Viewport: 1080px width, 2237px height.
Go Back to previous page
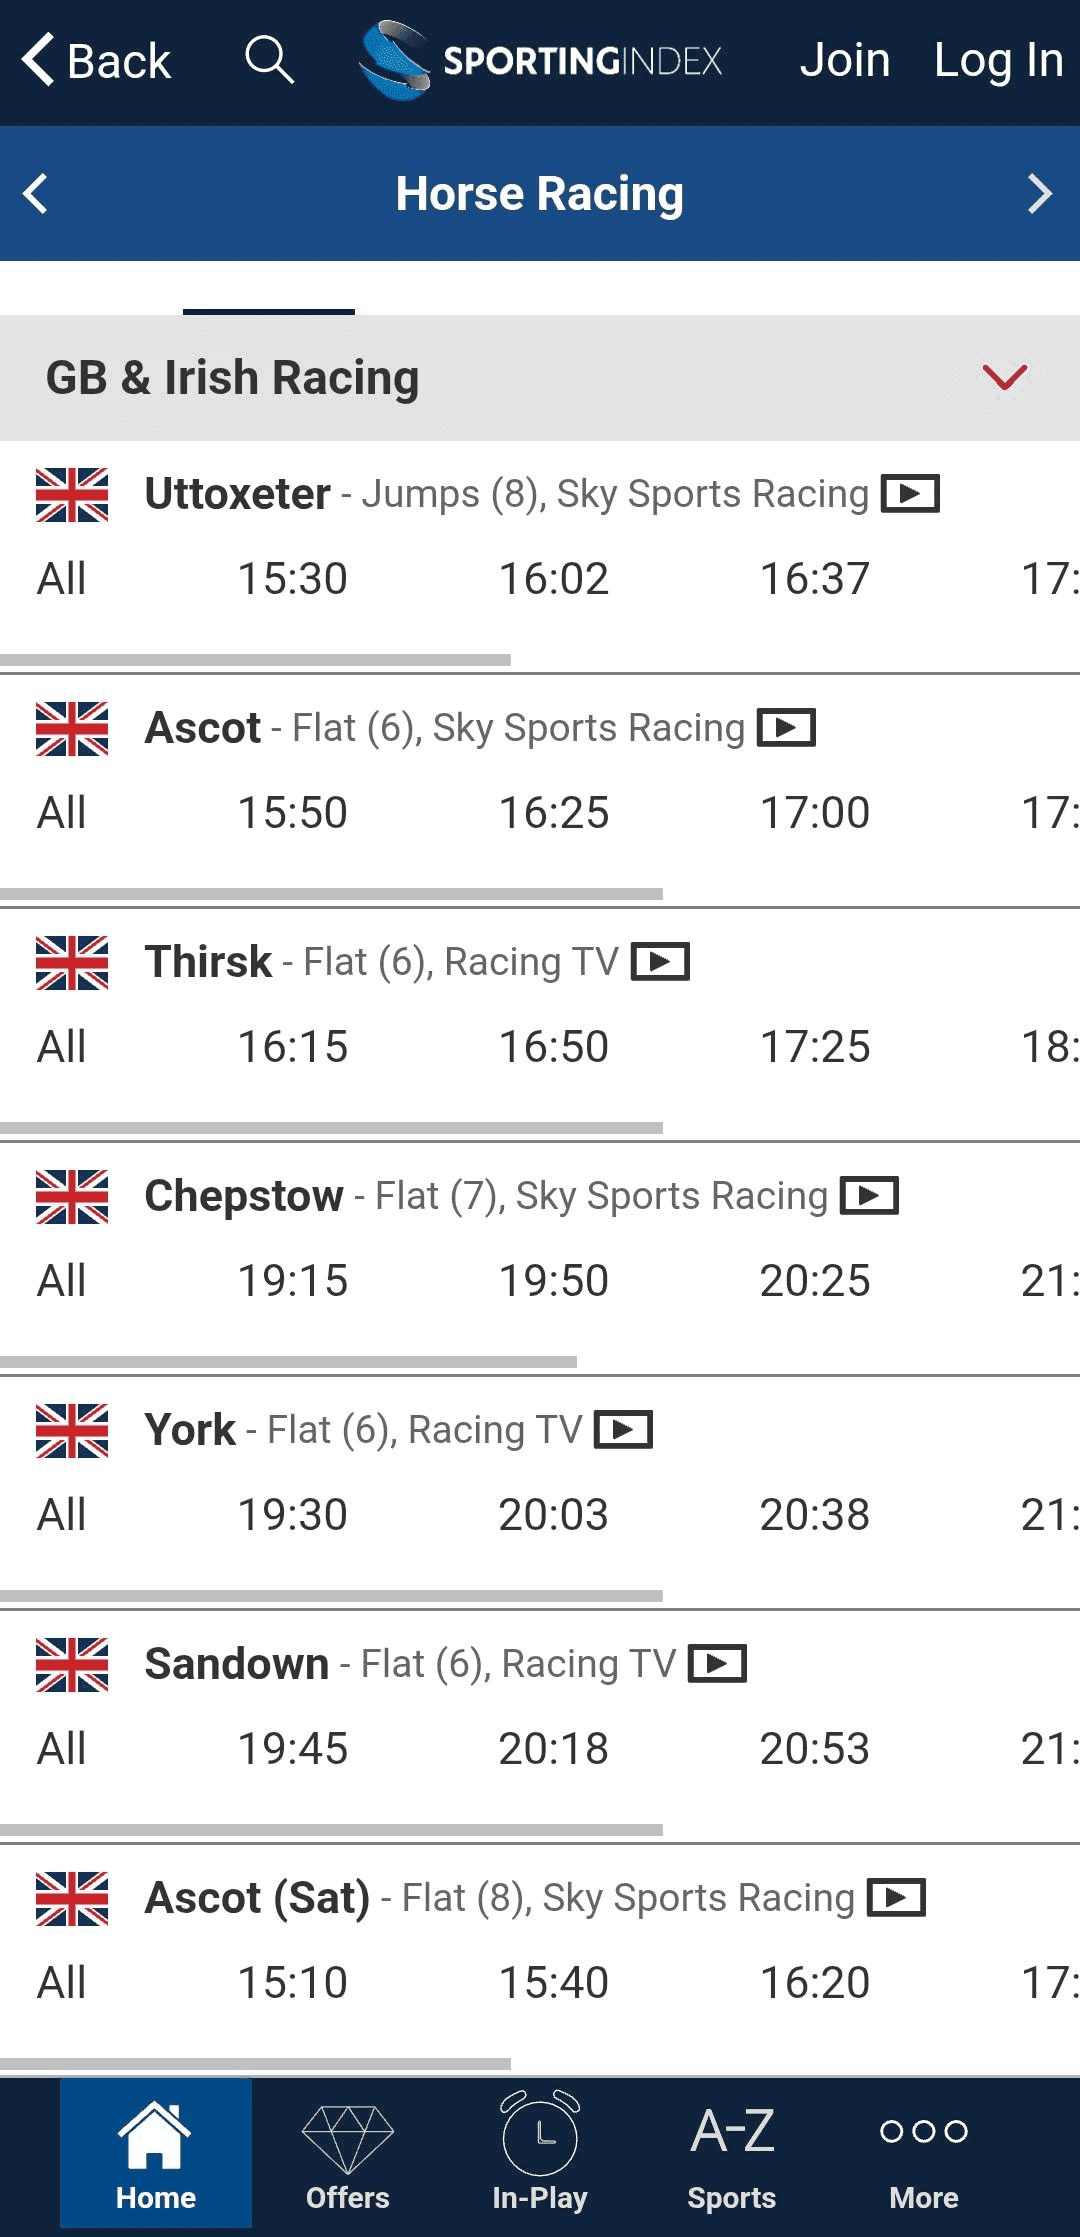pos(97,60)
